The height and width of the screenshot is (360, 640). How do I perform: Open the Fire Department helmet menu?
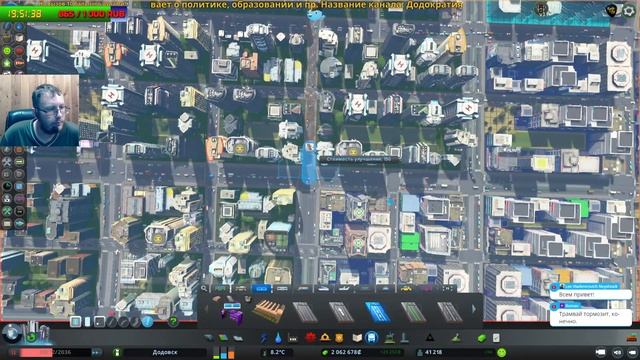point(325,338)
